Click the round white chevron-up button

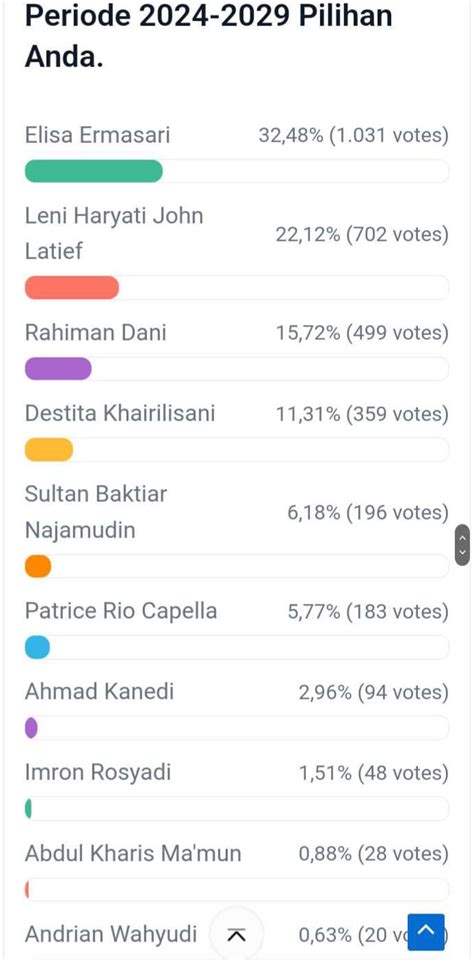tap(236, 934)
